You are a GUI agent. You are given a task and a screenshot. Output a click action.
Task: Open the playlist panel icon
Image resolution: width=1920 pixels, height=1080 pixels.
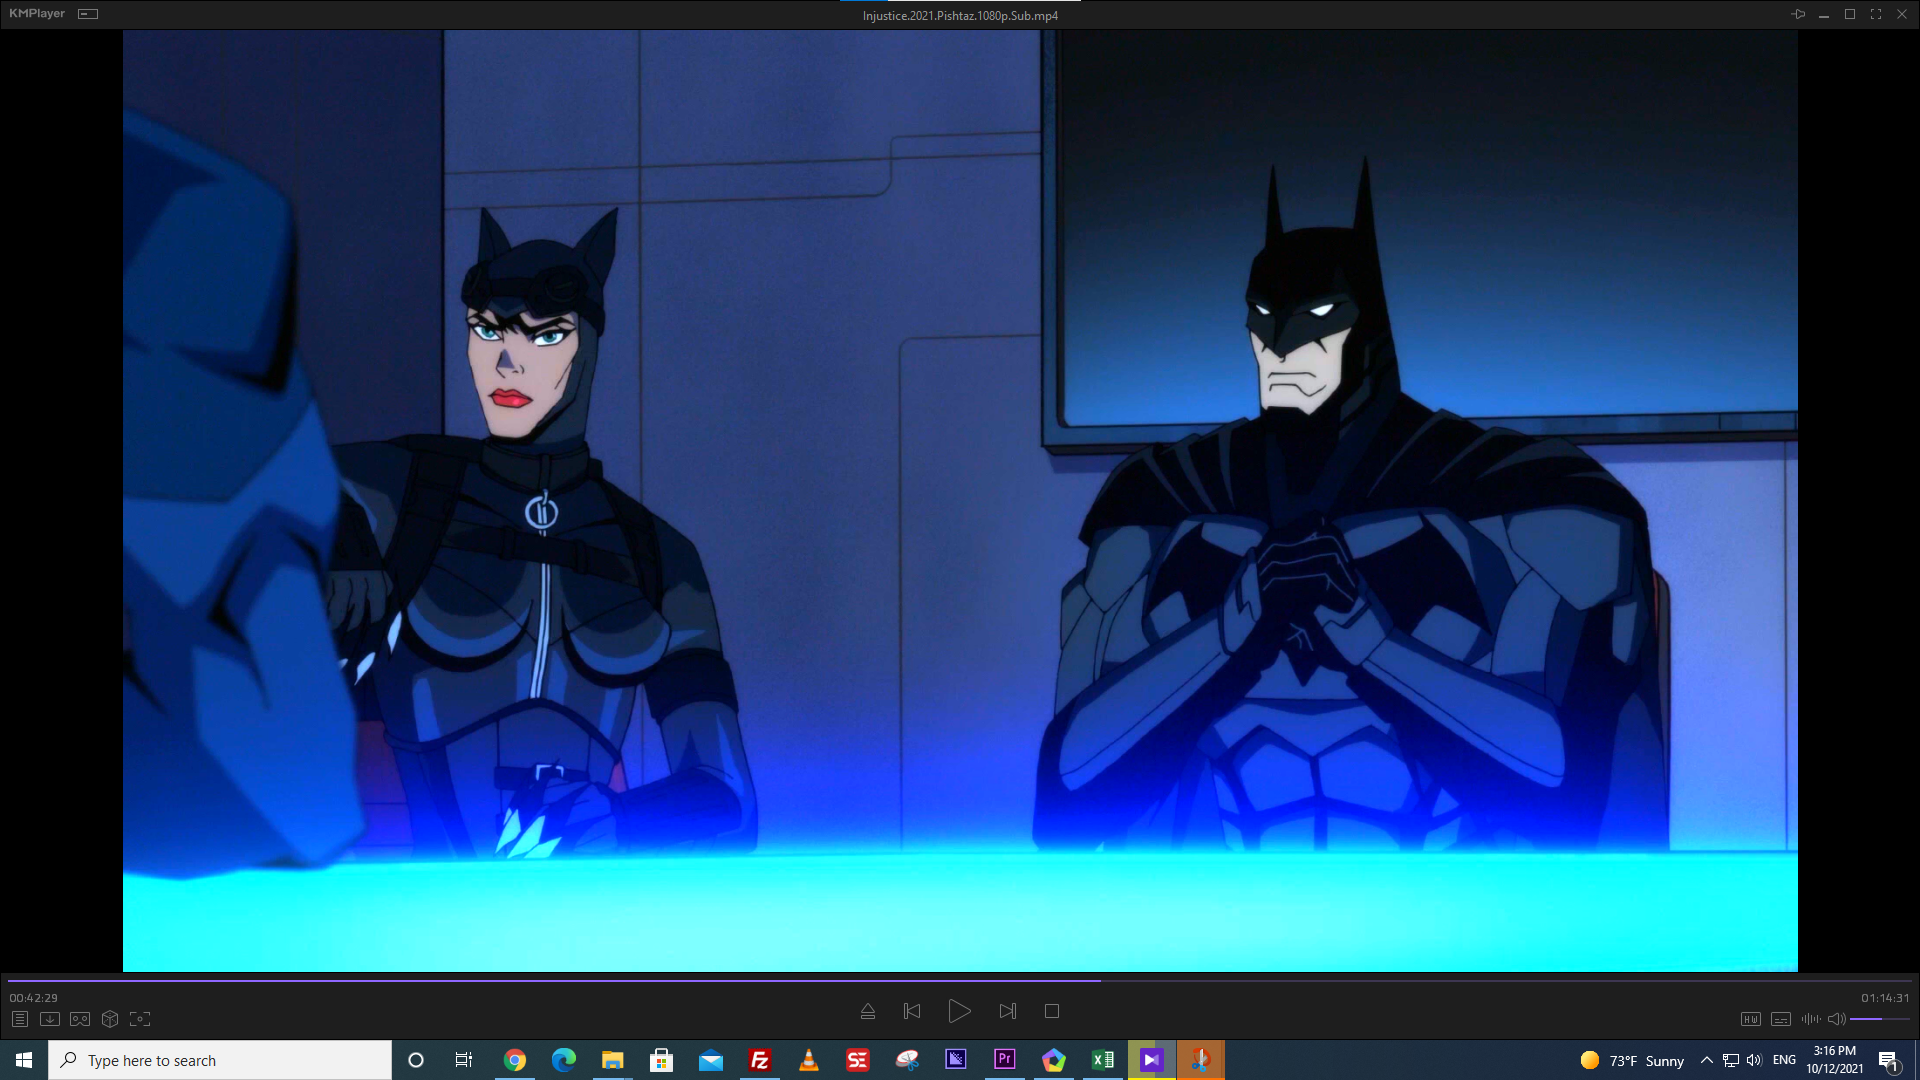(20, 1019)
